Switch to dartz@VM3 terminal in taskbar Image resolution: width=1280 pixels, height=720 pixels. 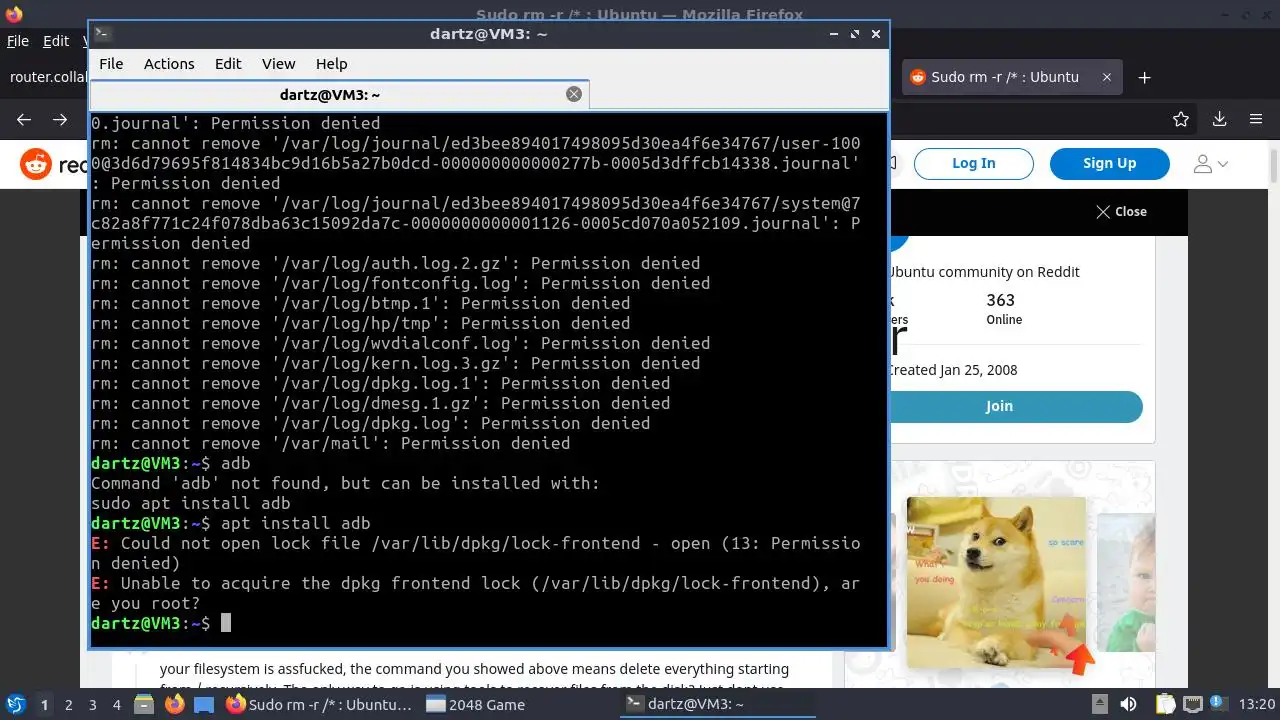pos(717,705)
